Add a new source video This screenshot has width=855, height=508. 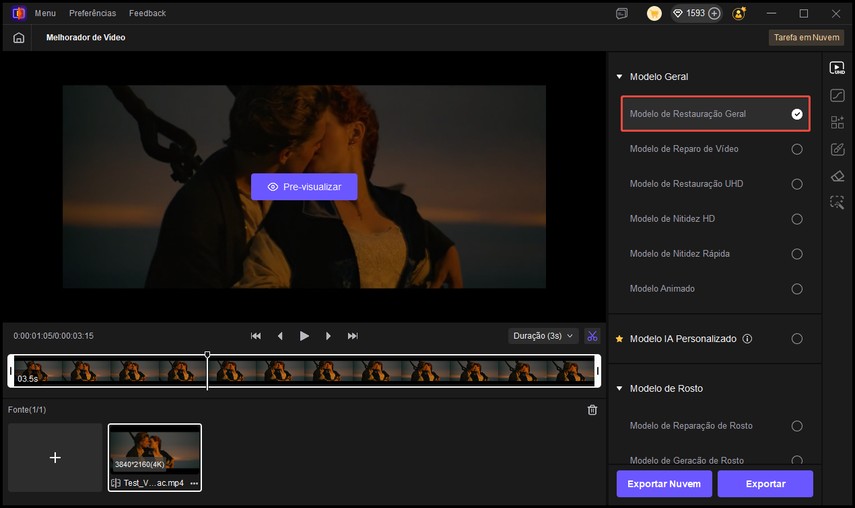55,457
